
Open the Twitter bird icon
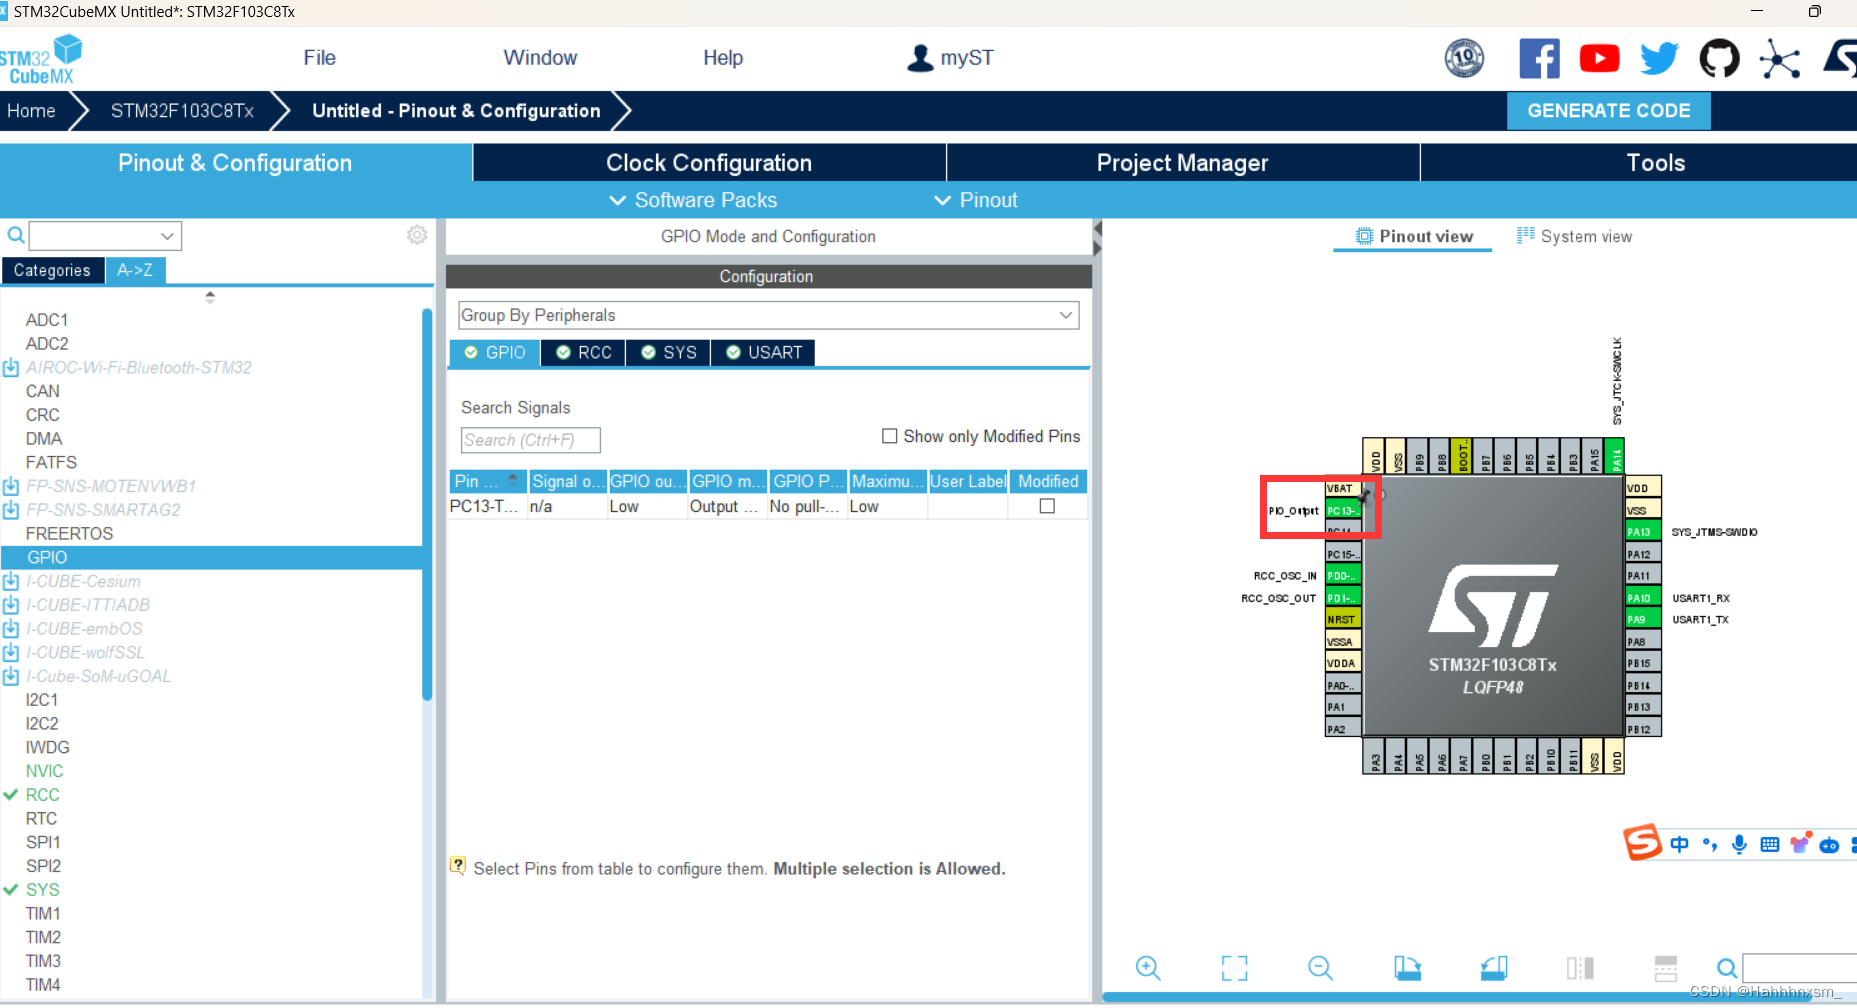click(x=1659, y=58)
